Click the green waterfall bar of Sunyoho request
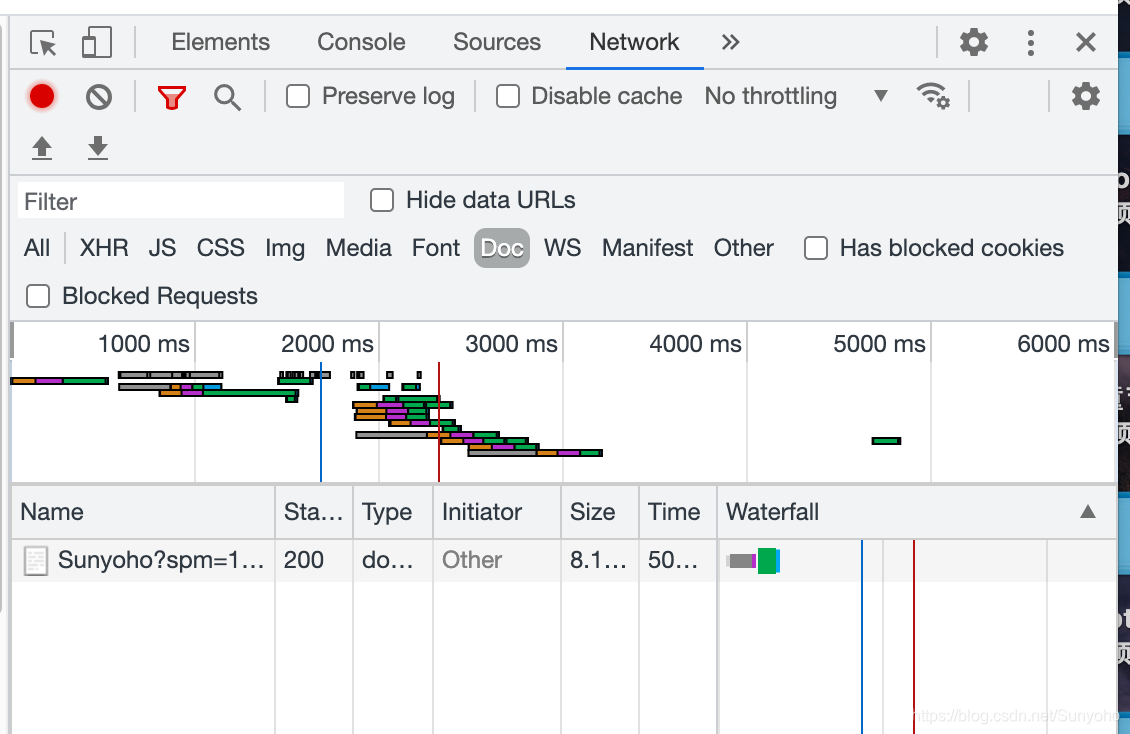 [x=767, y=560]
